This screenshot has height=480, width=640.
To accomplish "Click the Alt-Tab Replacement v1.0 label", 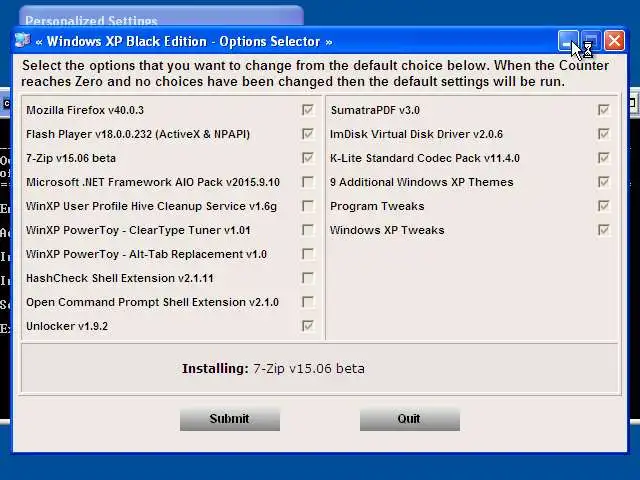I will [x=147, y=254].
